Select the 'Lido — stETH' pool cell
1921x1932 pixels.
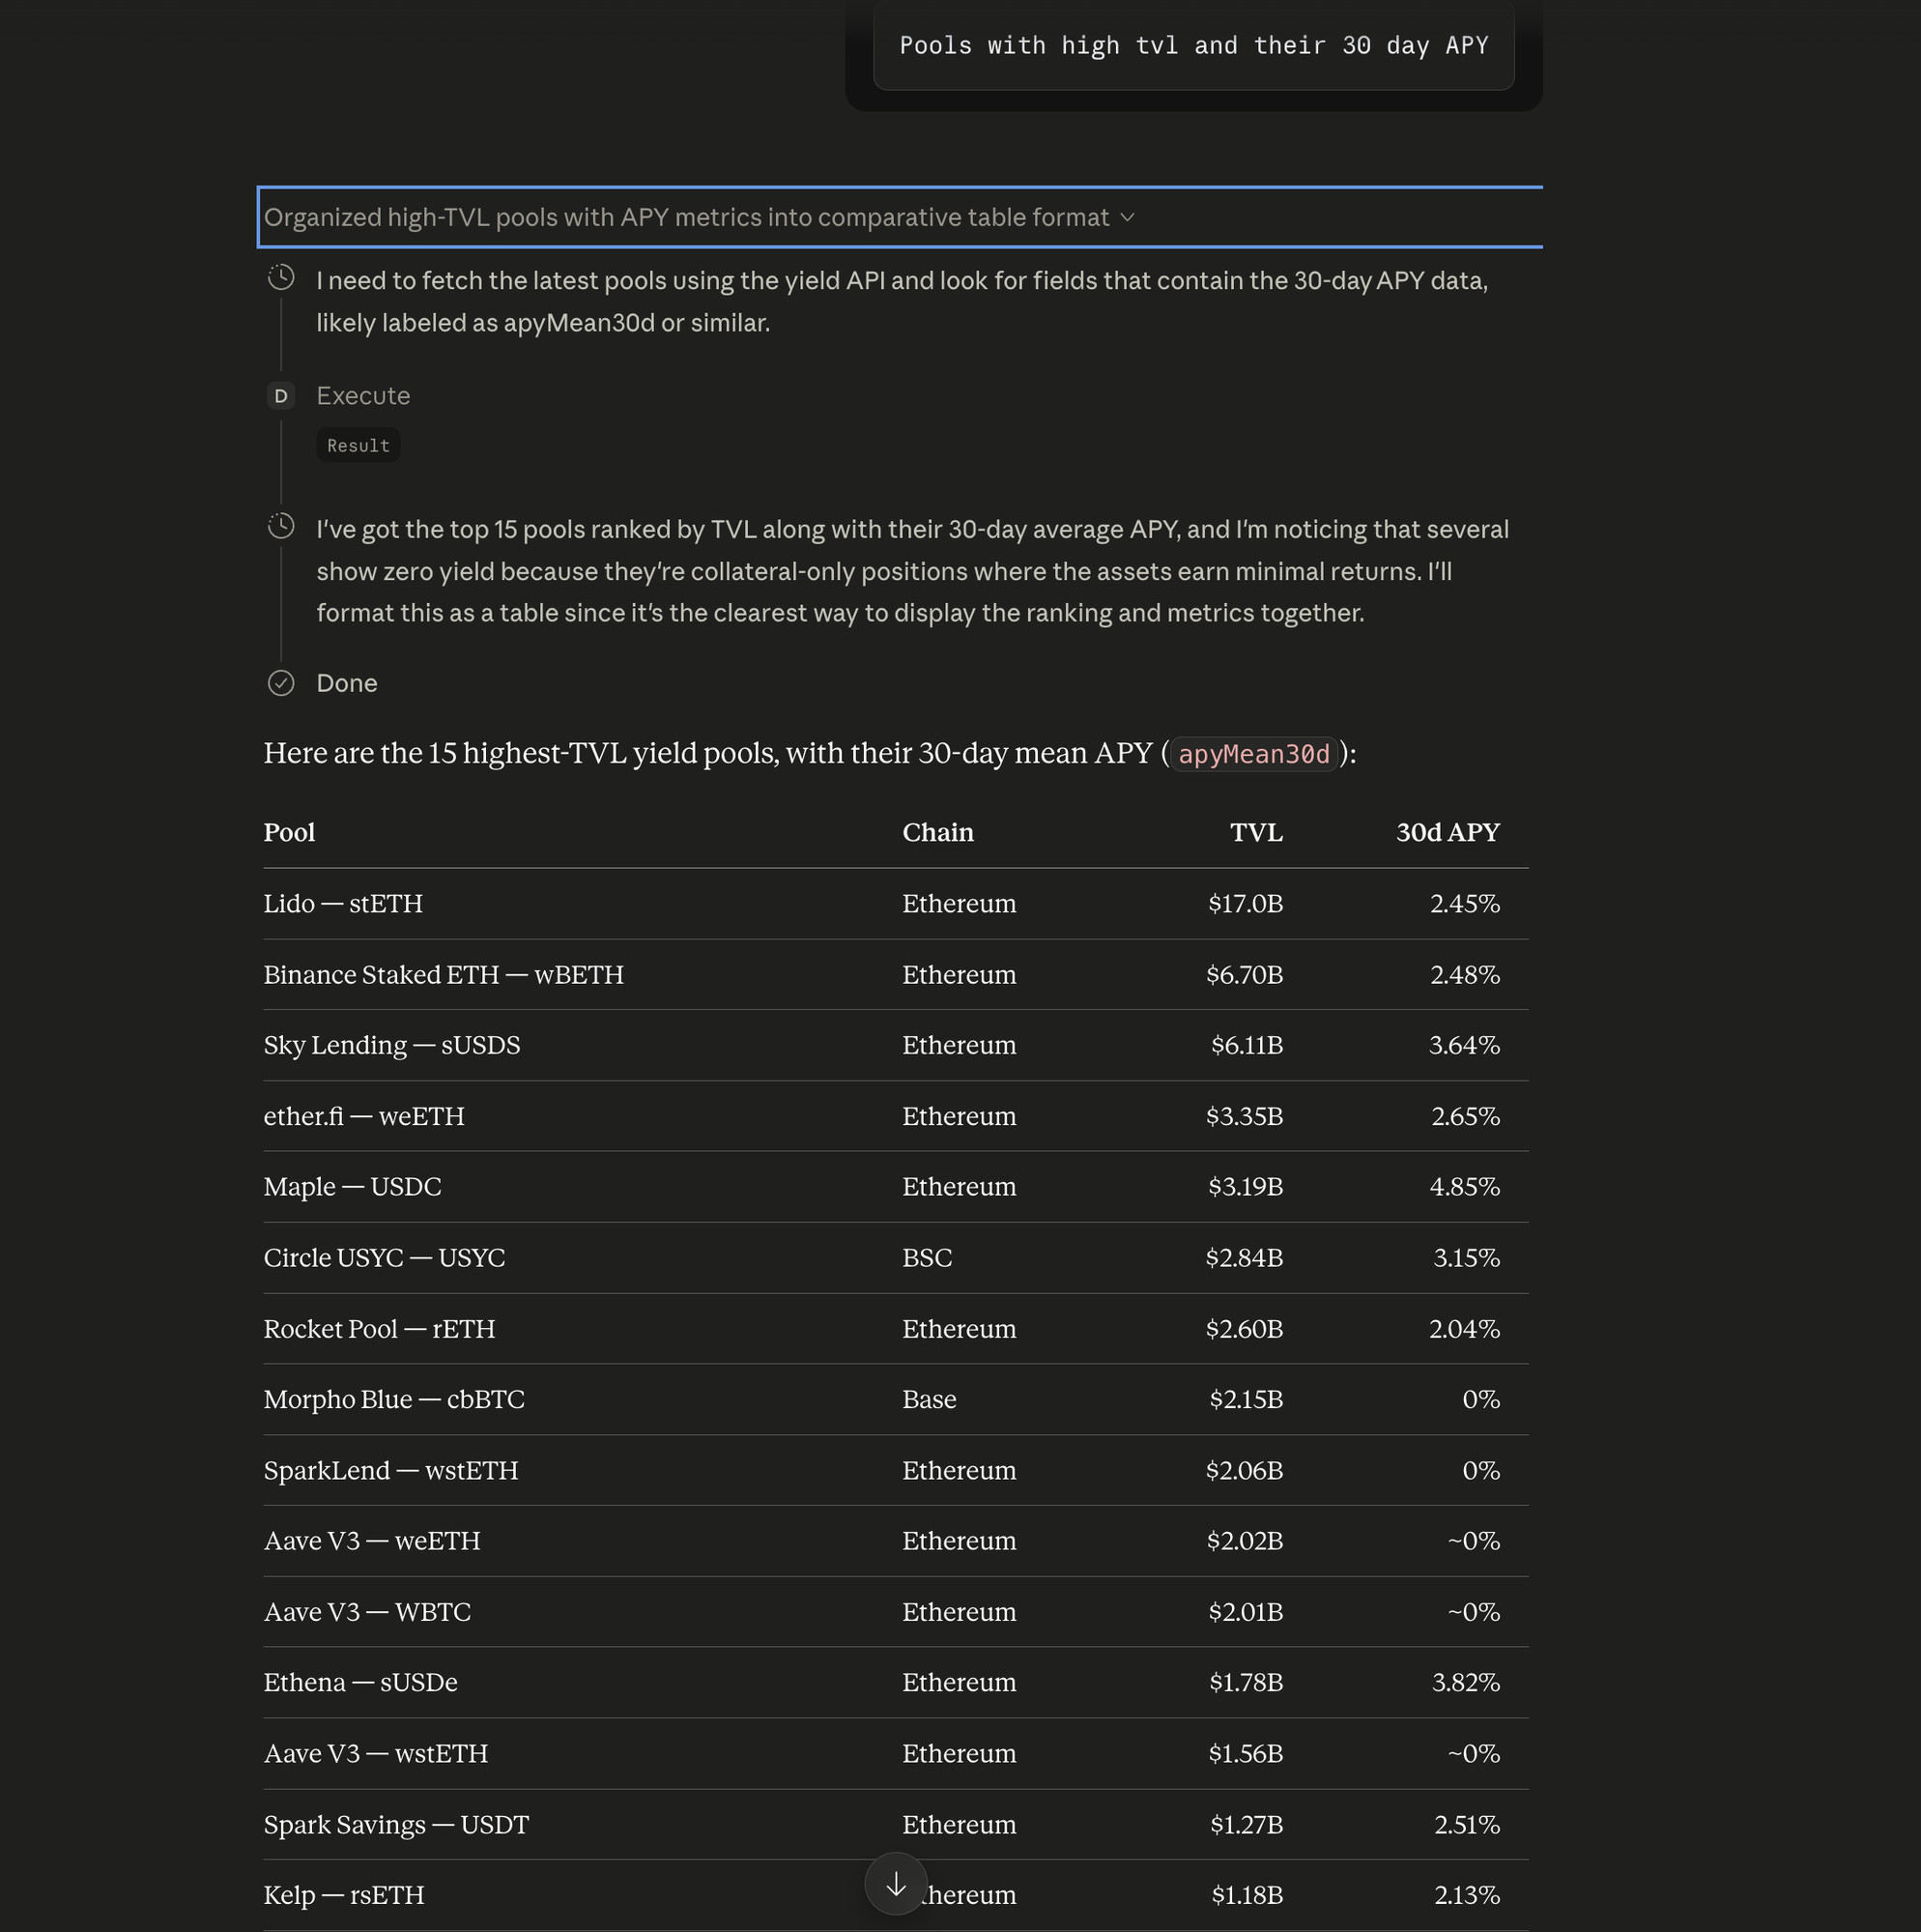click(x=343, y=903)
